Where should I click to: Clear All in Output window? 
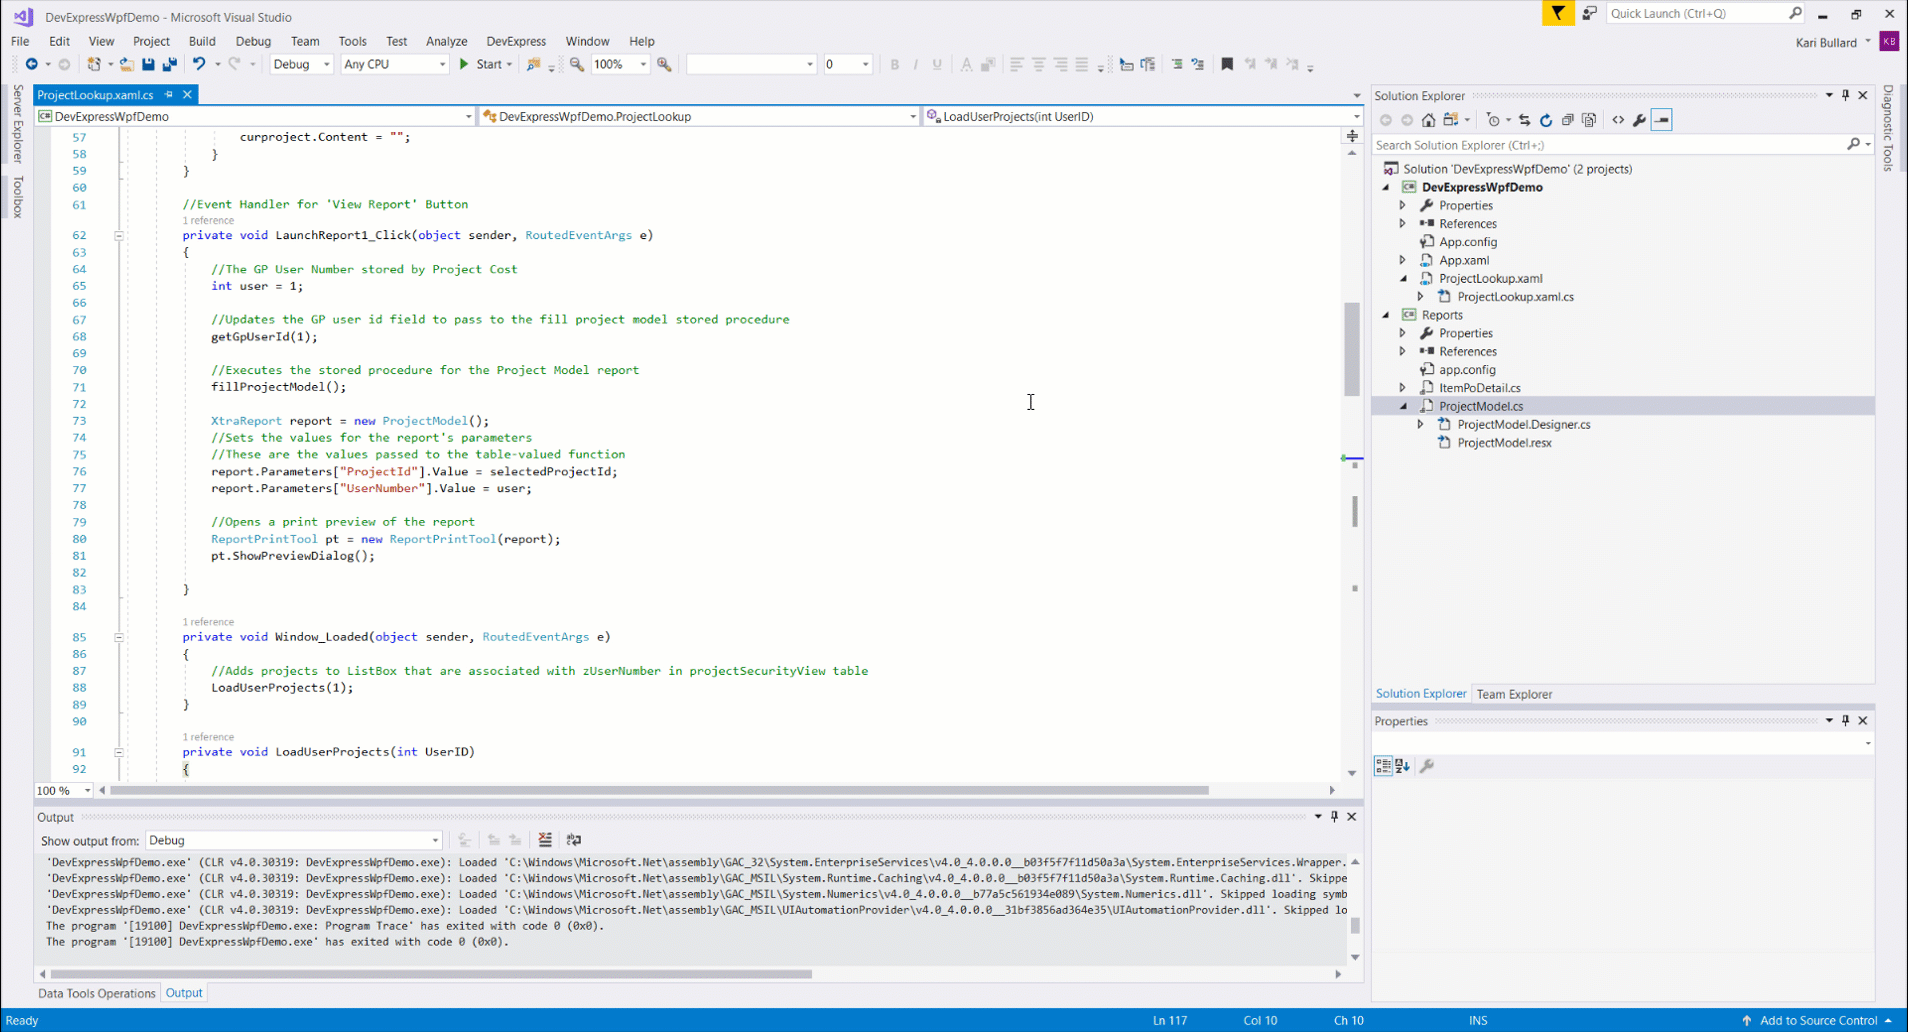pos(545,840)
